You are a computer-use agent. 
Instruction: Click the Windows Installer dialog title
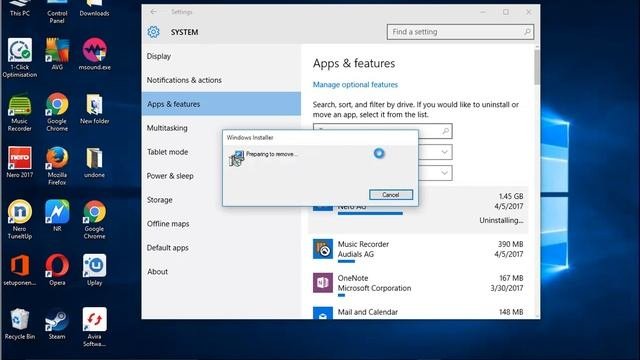[x=250, y=138]
